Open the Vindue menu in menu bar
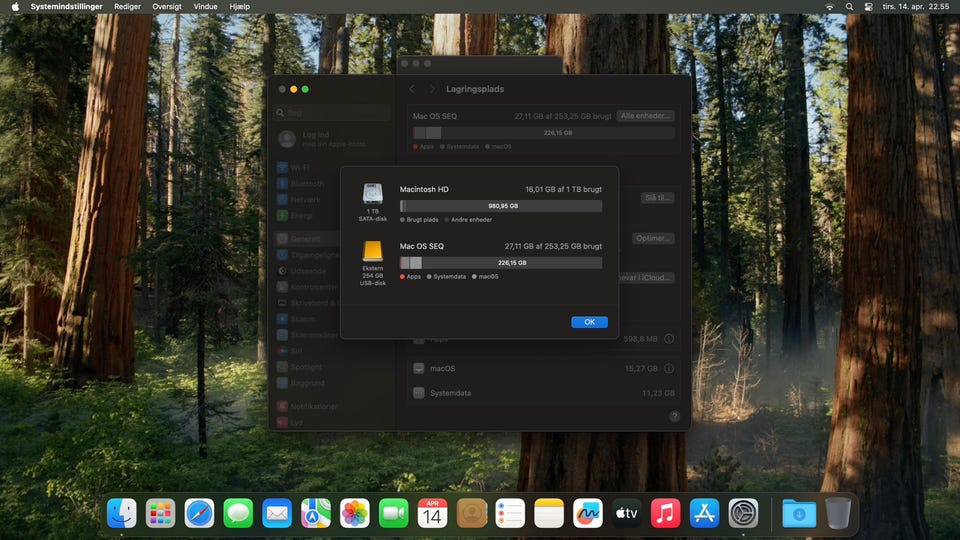960x540 pixels. pos(205,6)
